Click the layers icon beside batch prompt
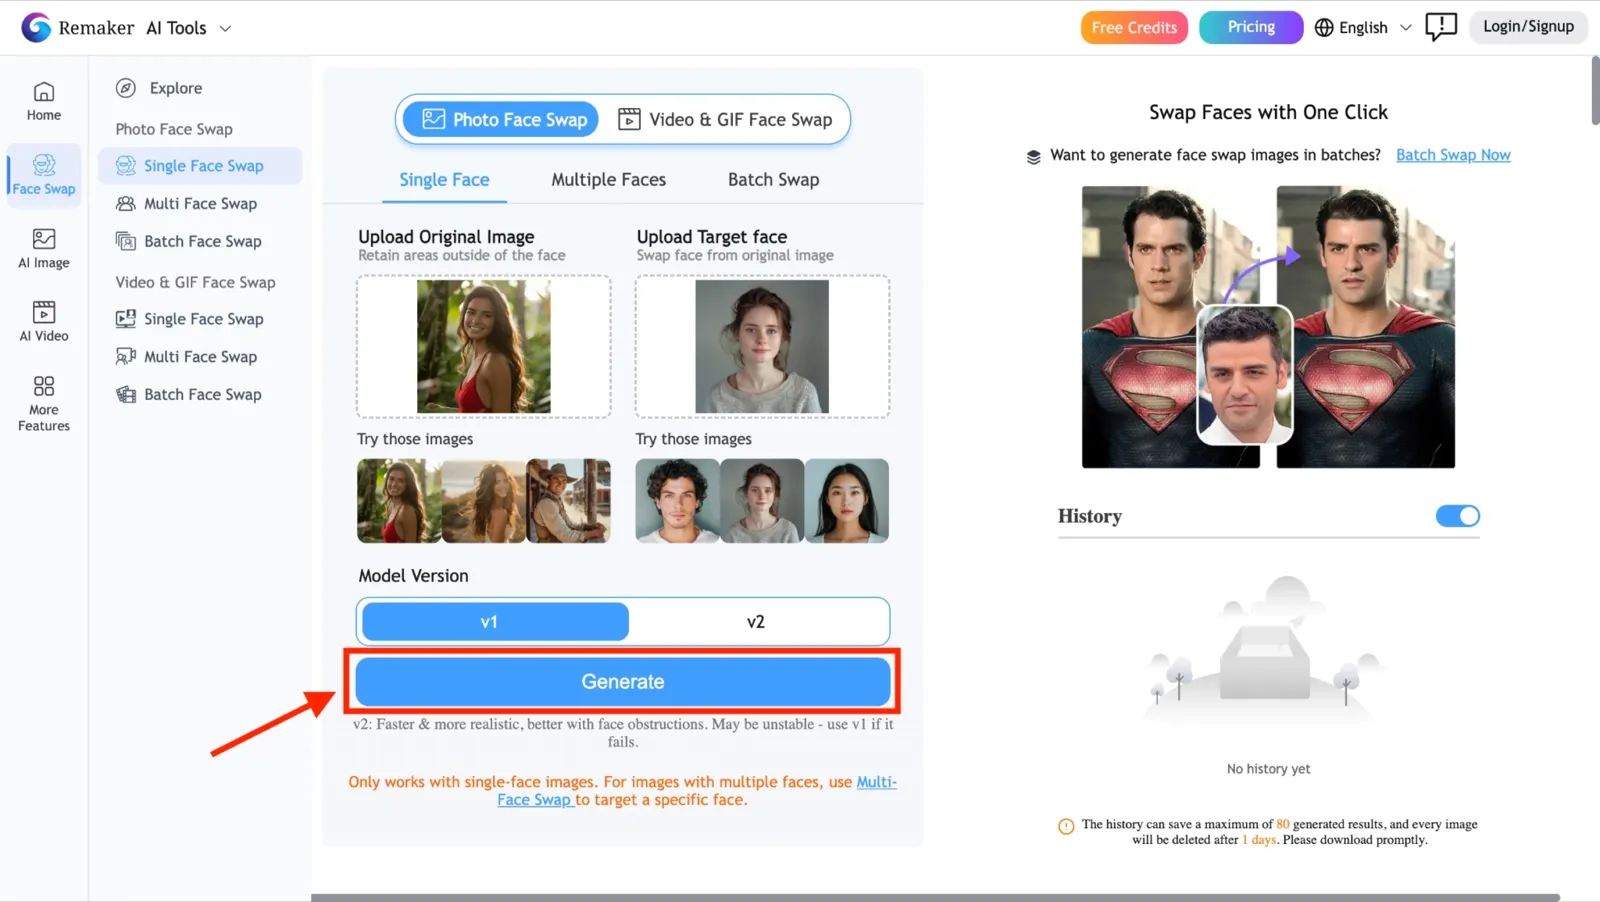Viewport: 1600px width, 902px height. tap(1033, 157)
